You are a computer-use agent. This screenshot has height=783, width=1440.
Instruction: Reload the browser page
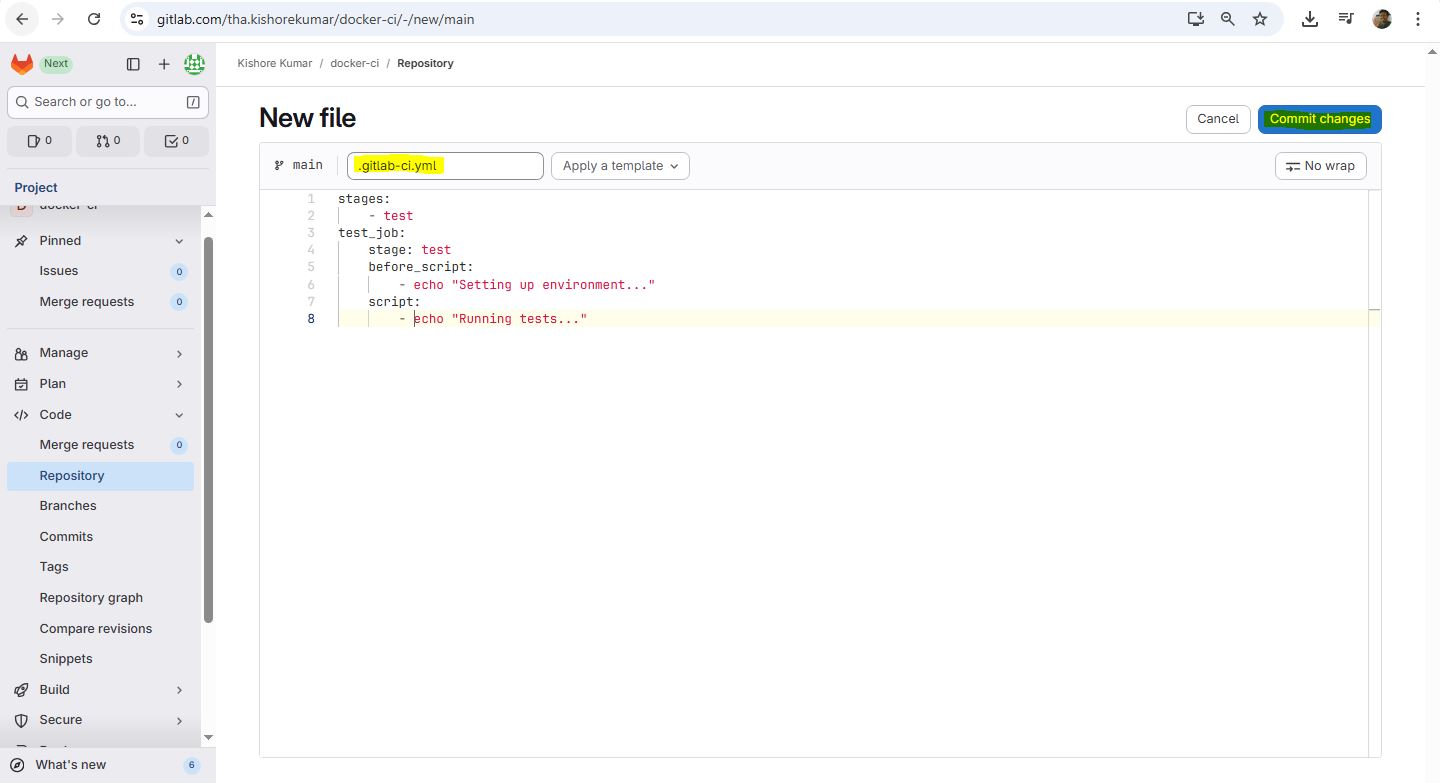click(x=93, y=19)
